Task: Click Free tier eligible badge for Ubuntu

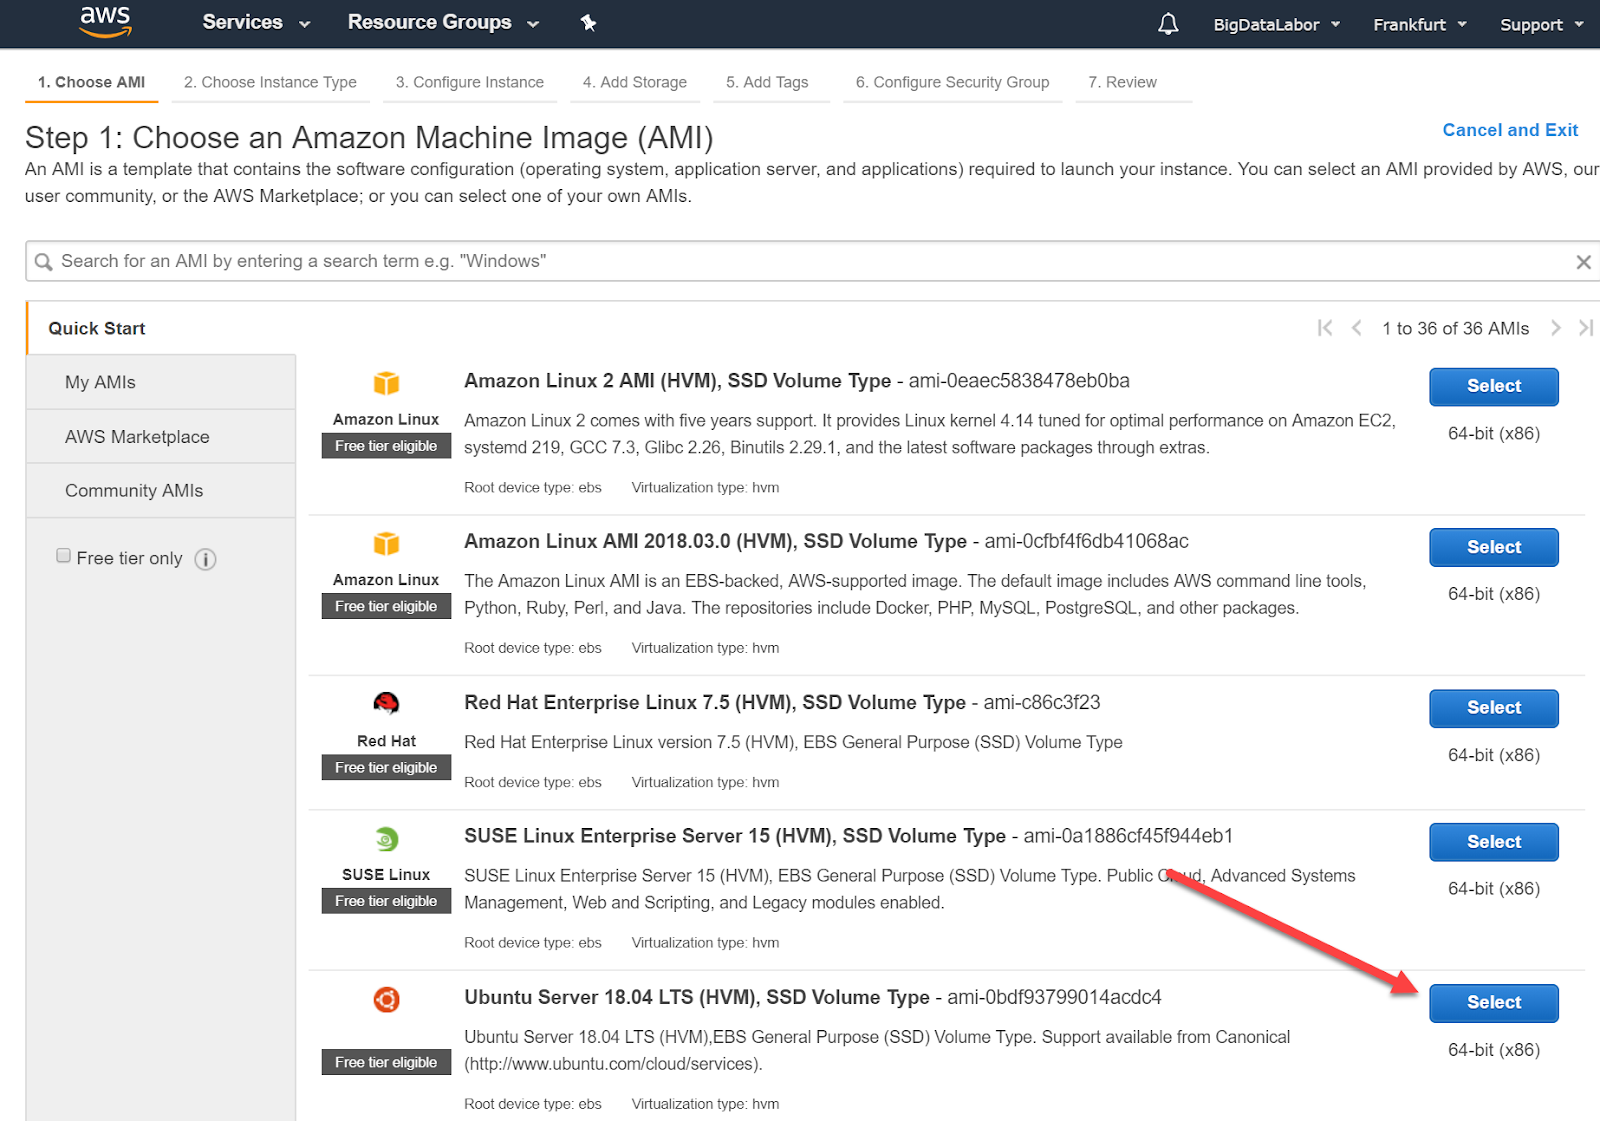Action: pyautogui.click(x=386, y=1062)
